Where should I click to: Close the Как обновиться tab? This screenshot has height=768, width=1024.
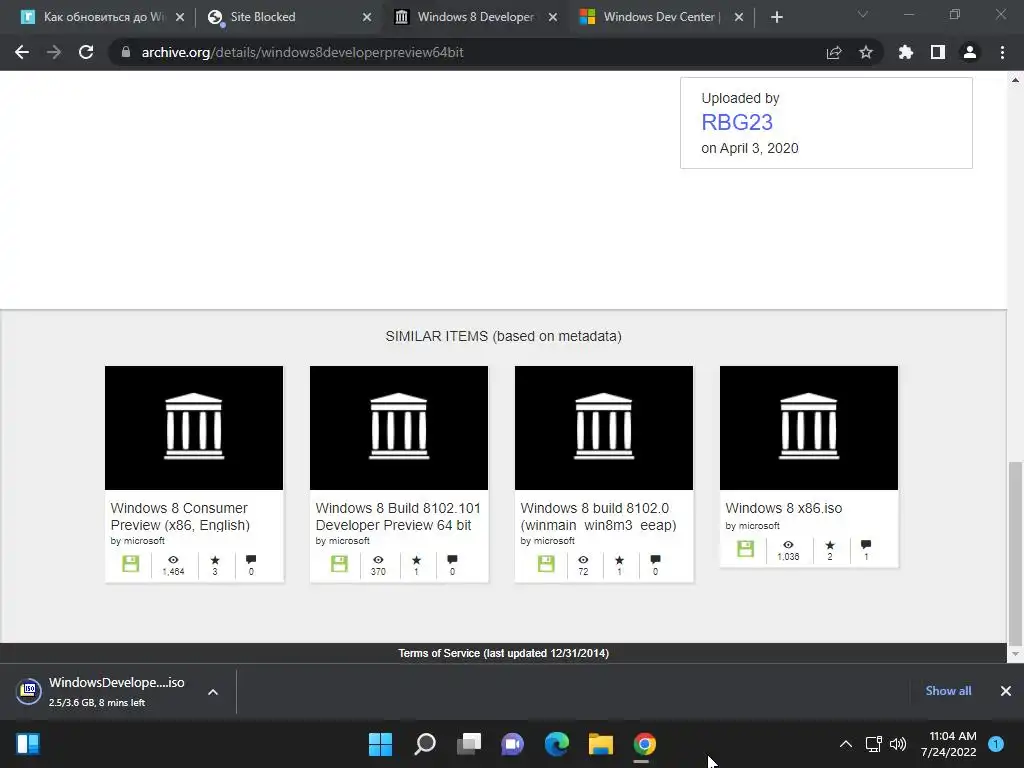(x=180, y=17)
